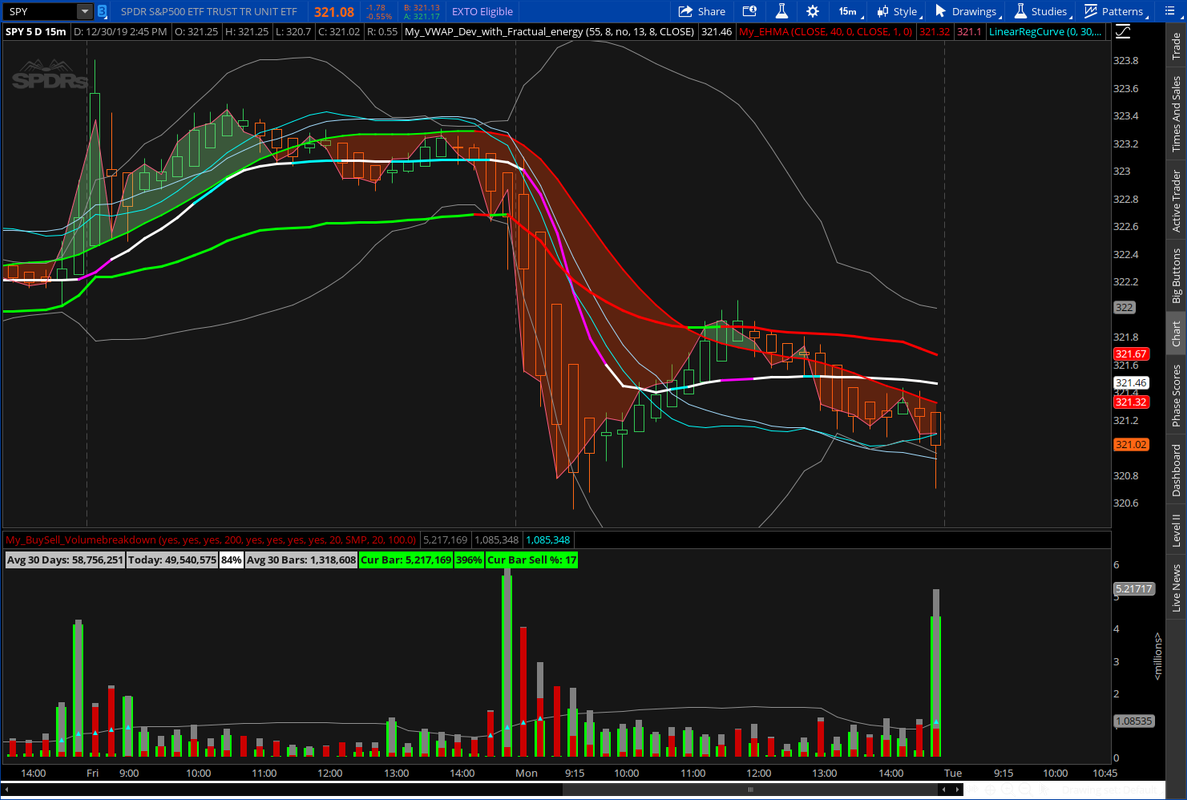The image size is (1187, 800).
Task: Click the My_EHMA study label
Action: point(826,32)
